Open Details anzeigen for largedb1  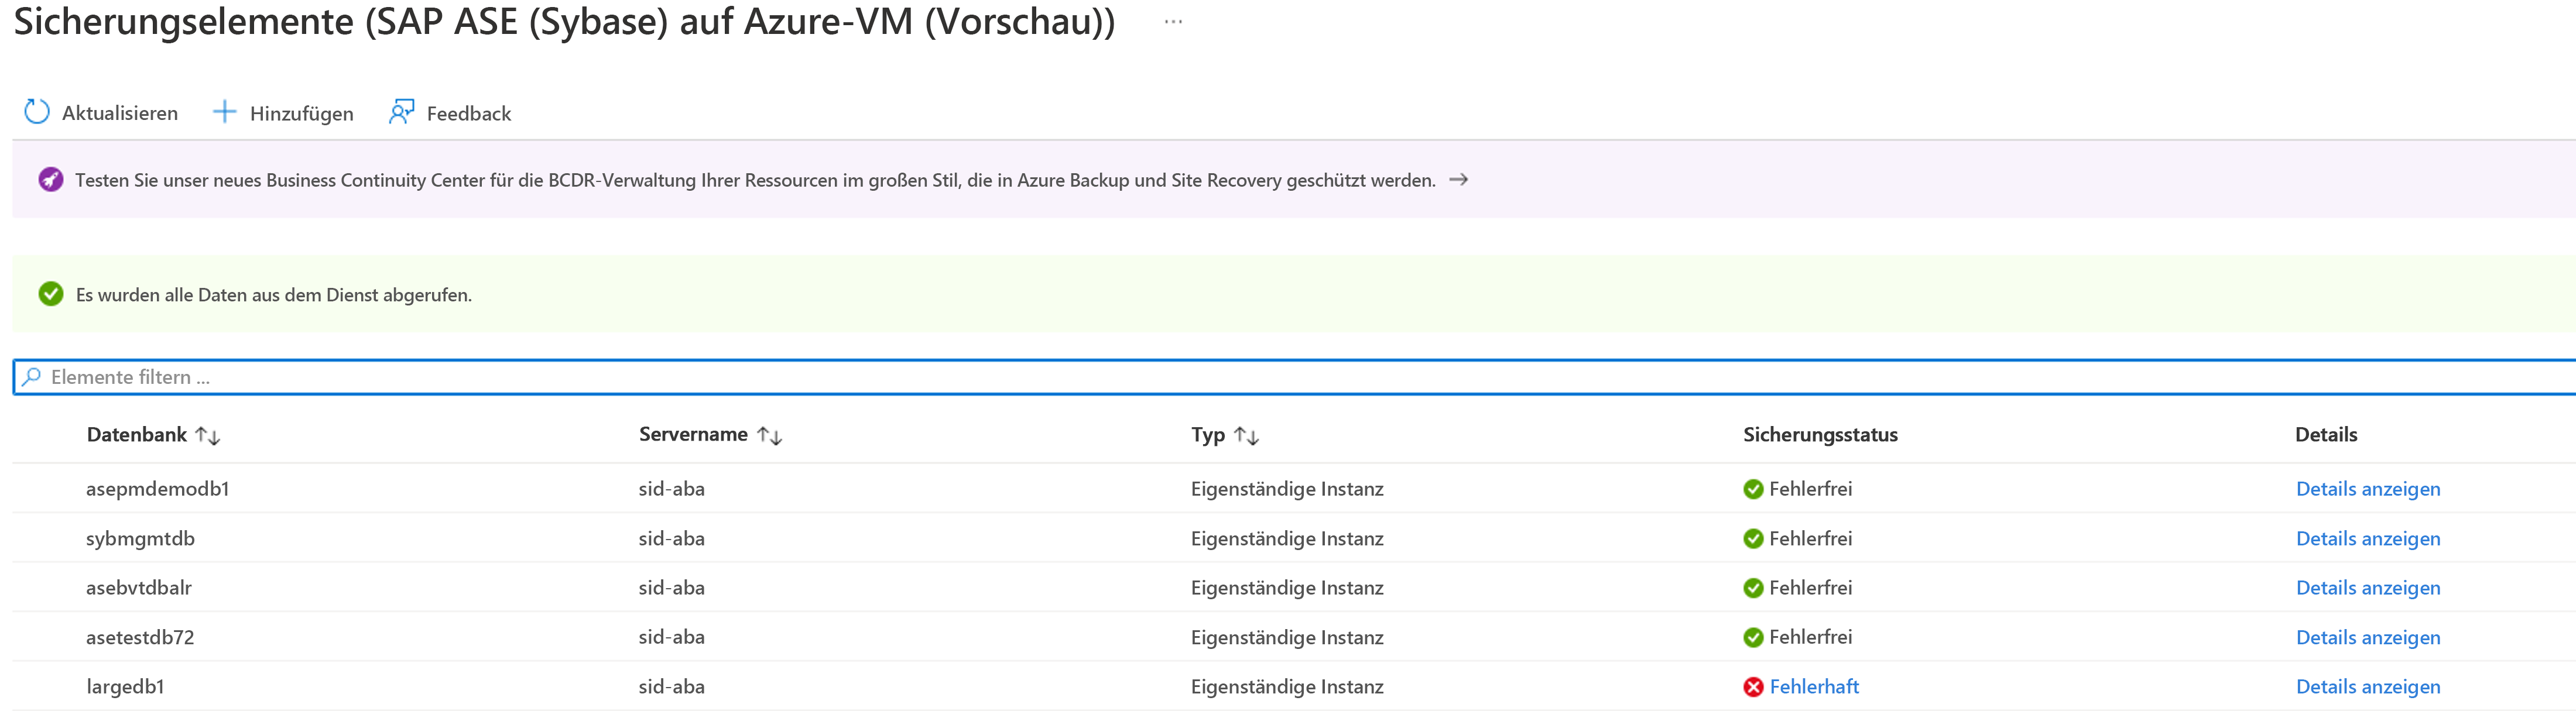point(2368,687)
